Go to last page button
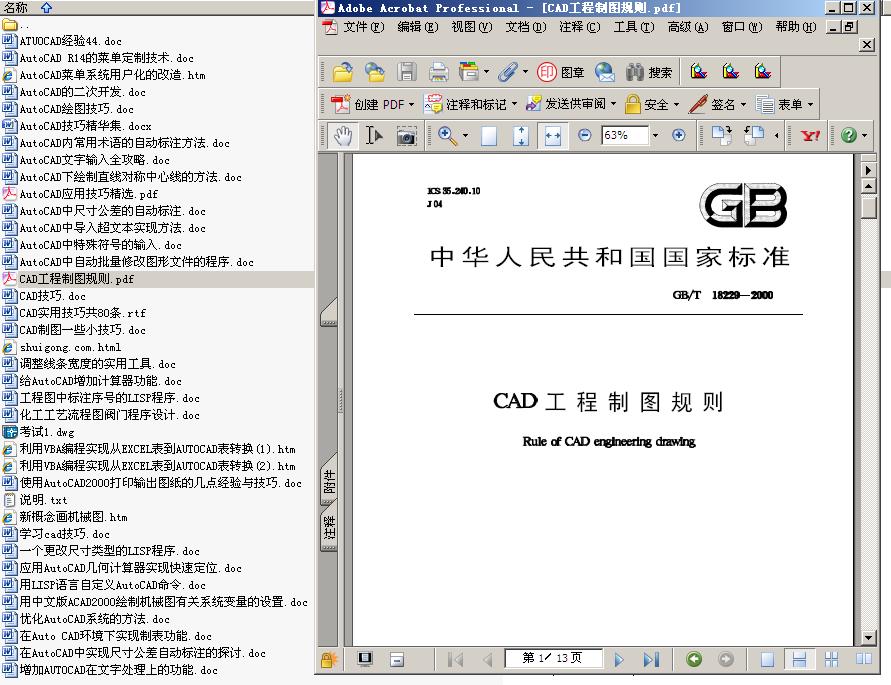 (651, 659)
